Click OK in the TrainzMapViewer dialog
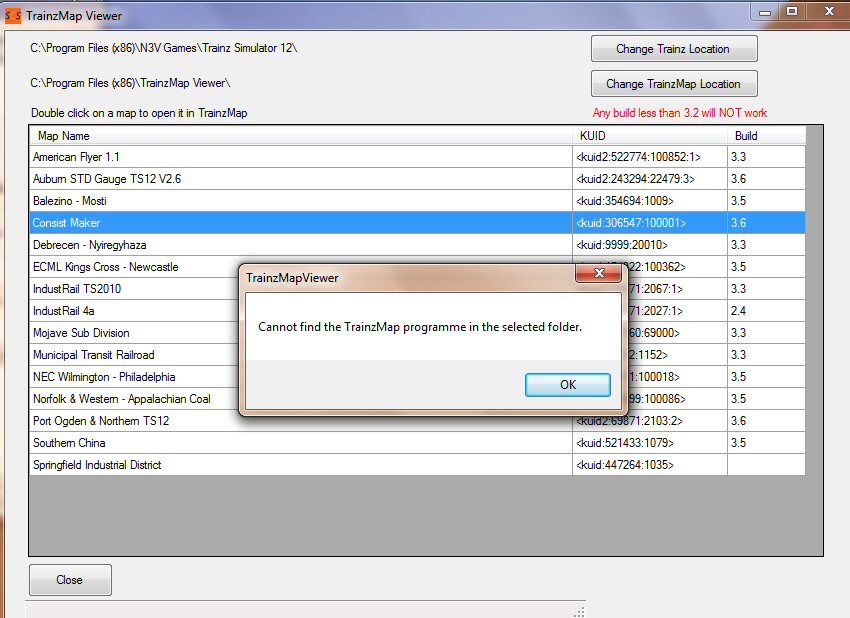Screen dimensions: 850x618 point(568,384)
